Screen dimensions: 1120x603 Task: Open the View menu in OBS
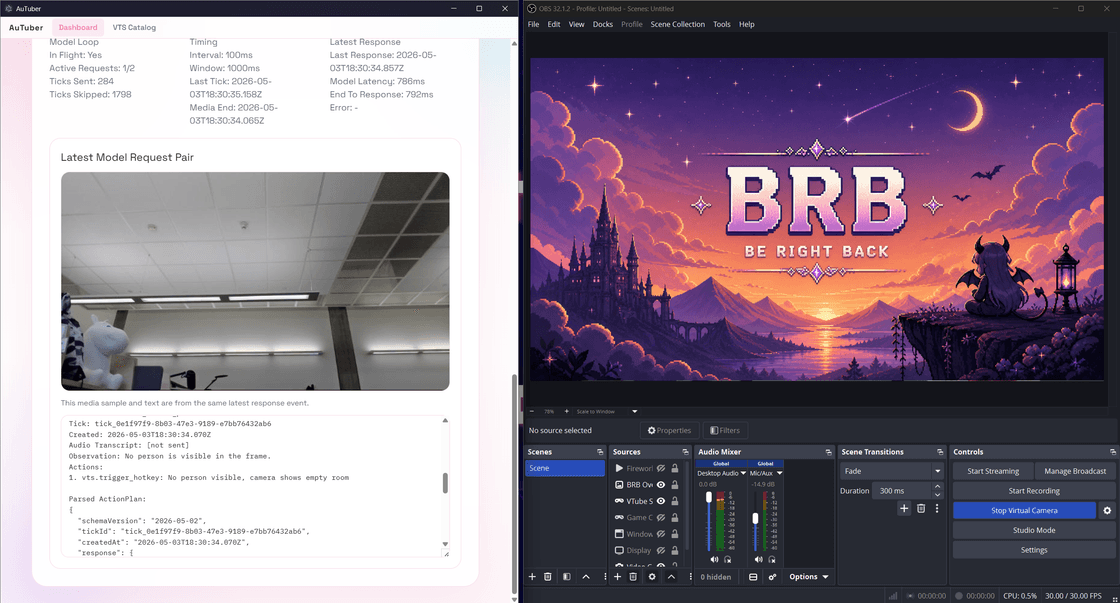[576, 24]
